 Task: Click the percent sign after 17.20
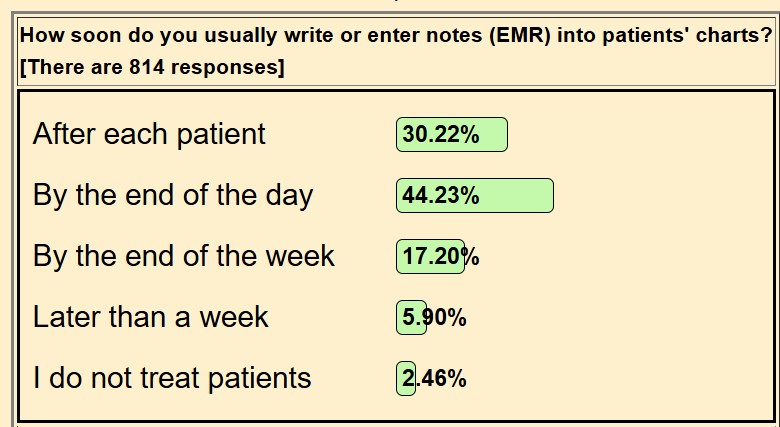470,257
